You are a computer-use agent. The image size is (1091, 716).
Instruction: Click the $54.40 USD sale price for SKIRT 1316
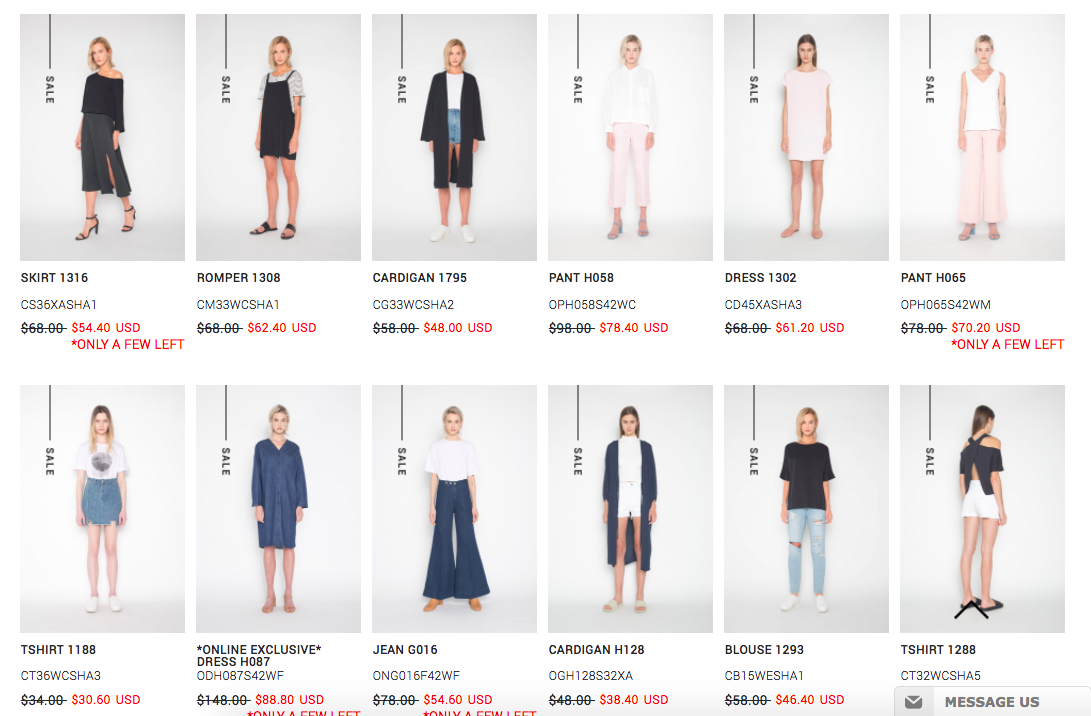(x=106, y=328)
